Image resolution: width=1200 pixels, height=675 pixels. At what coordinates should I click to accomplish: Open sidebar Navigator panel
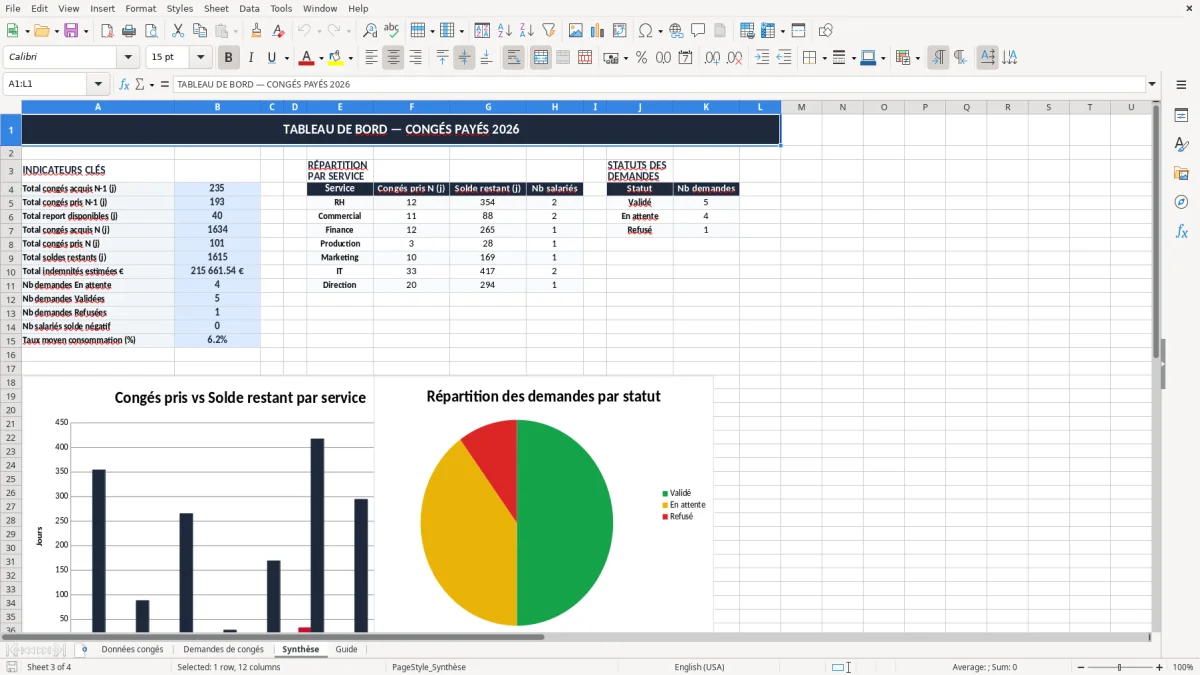coord(1181,202)
